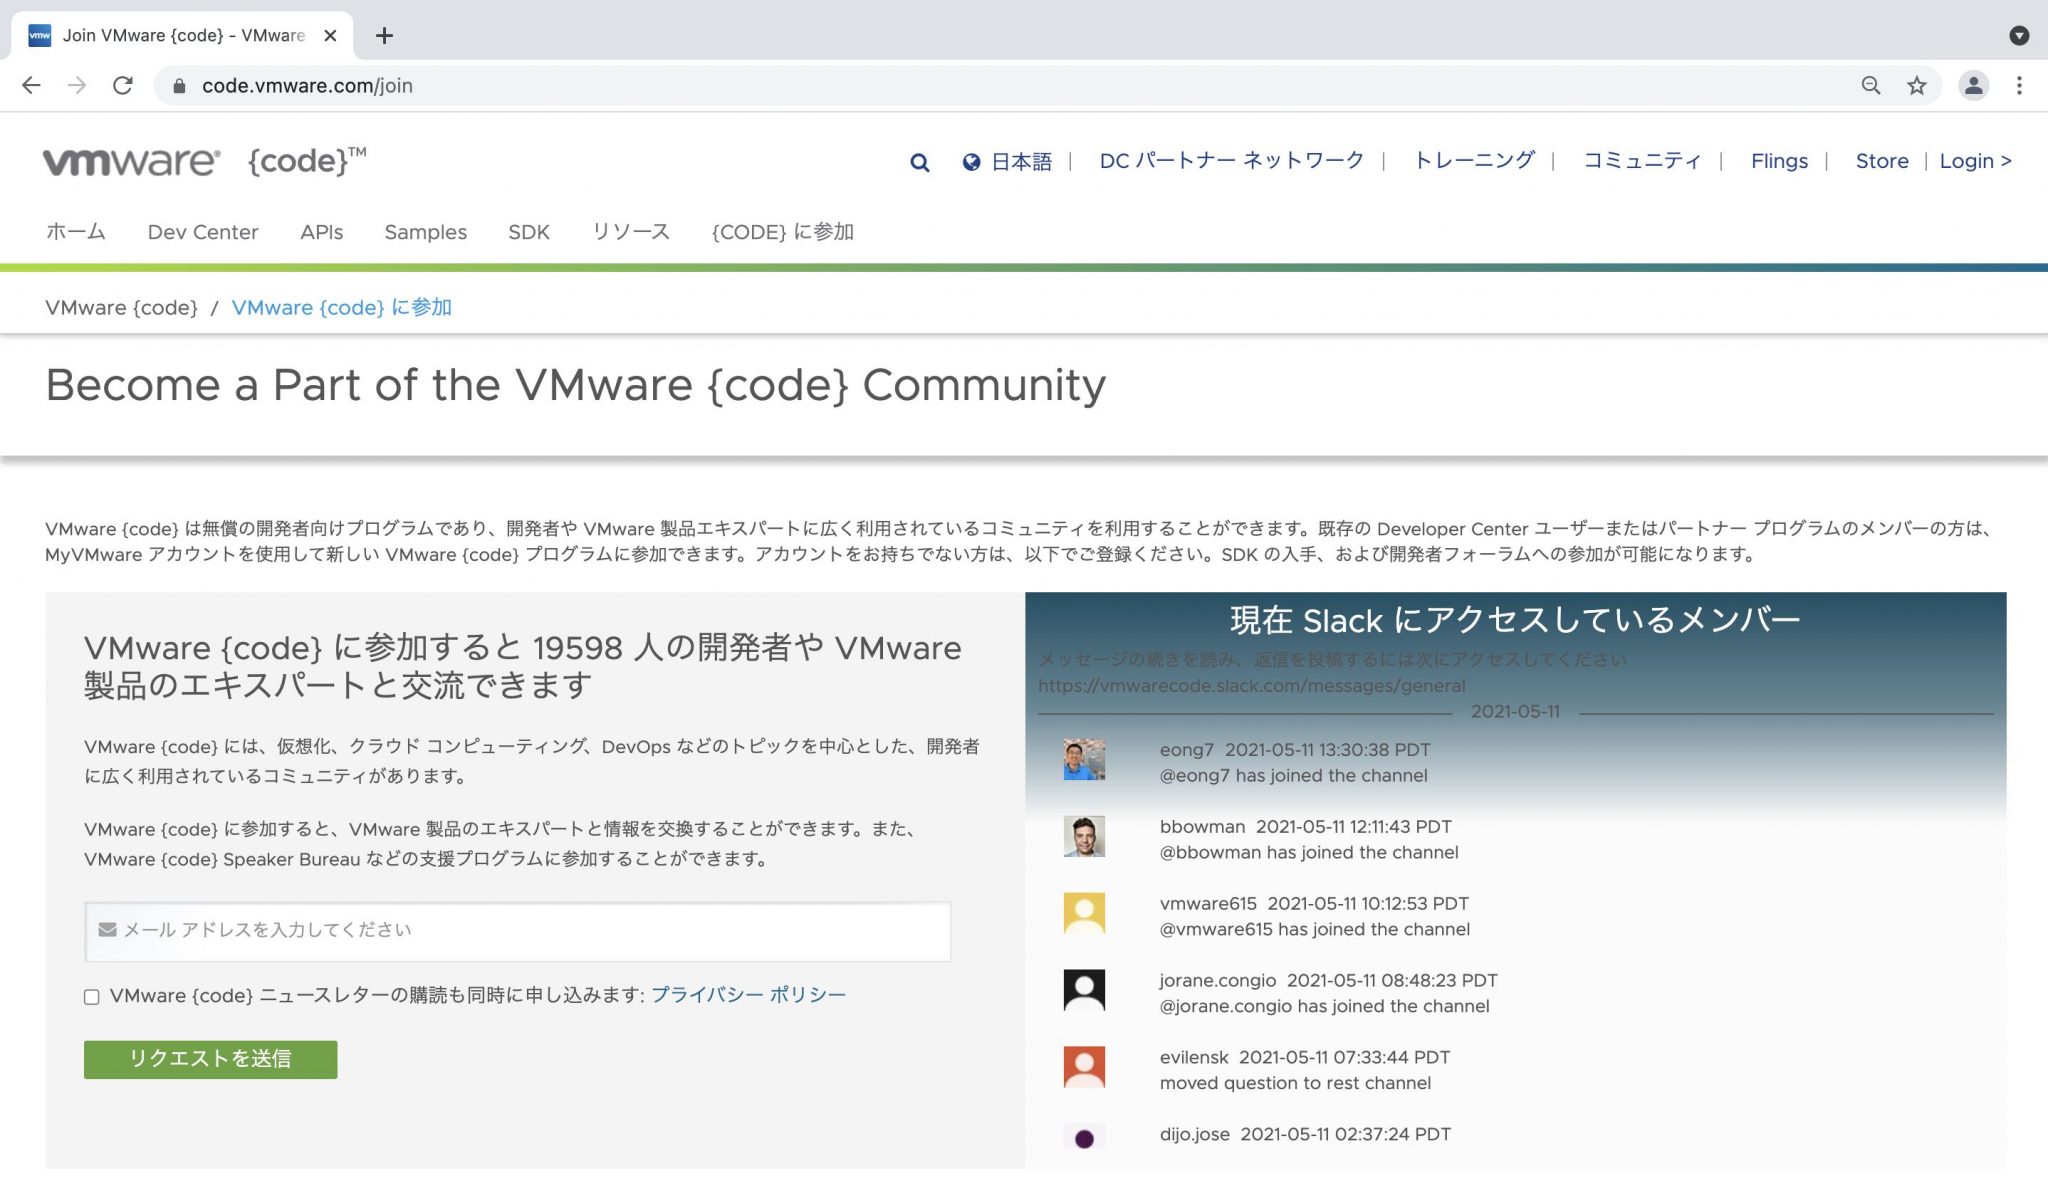Click browser zoom magnifier icon
The height and width of the screenshot is (1193, 2048).
pos(1870,86)
